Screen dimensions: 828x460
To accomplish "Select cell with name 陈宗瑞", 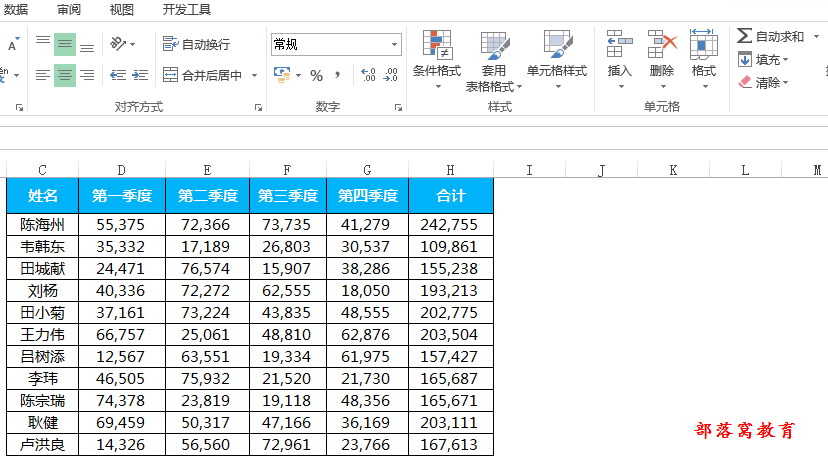I will coord(43,401).
